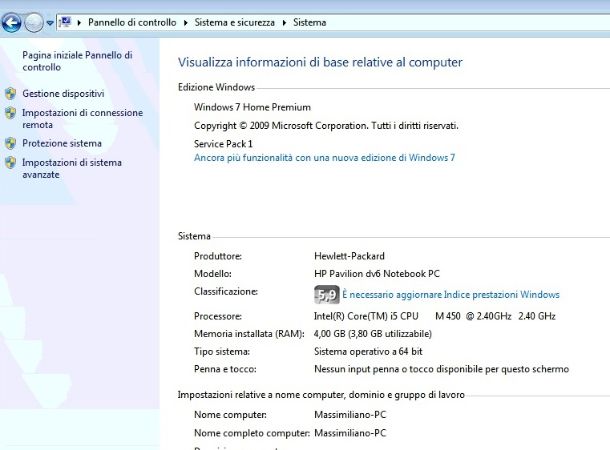Open Impostazioni di connessione remota

(x=82, y=119)
